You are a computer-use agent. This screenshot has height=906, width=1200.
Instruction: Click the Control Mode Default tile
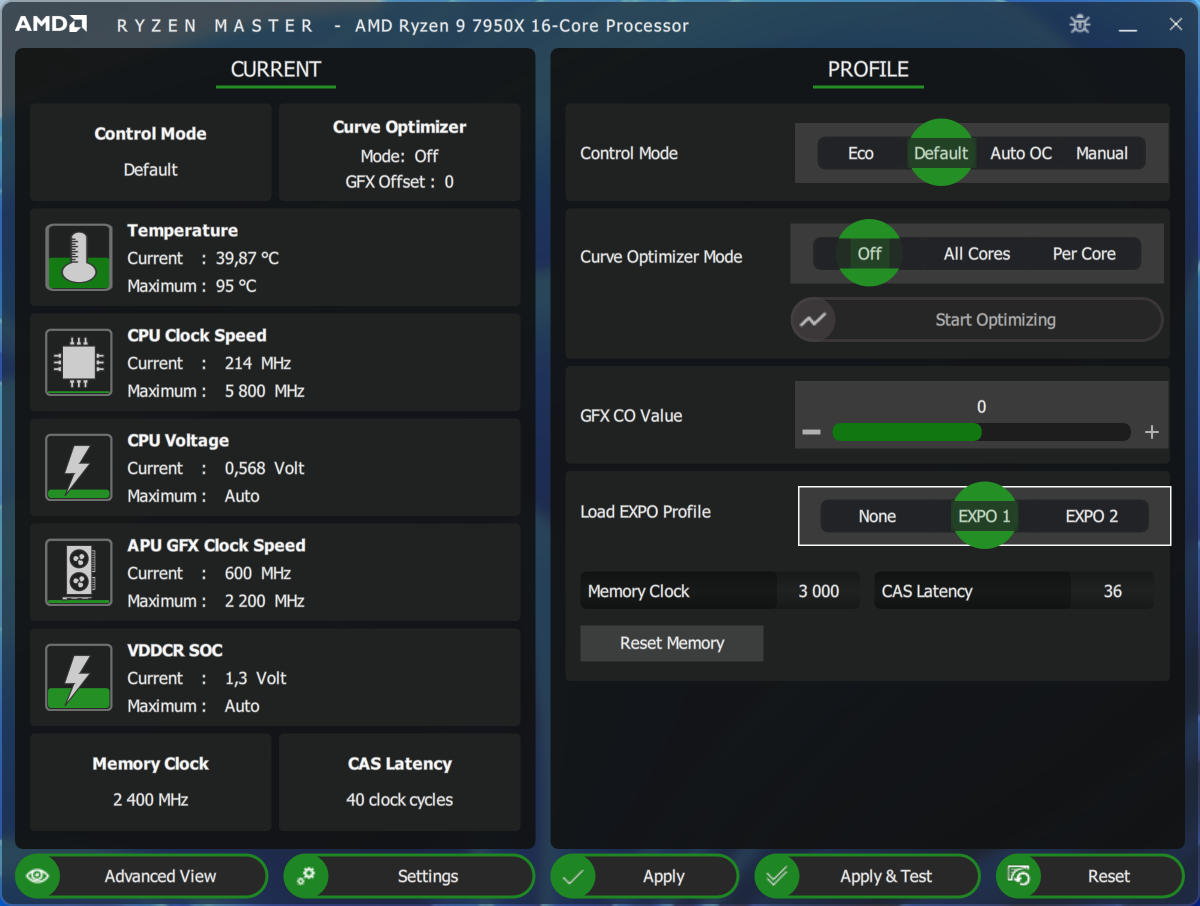pos(150,152)
